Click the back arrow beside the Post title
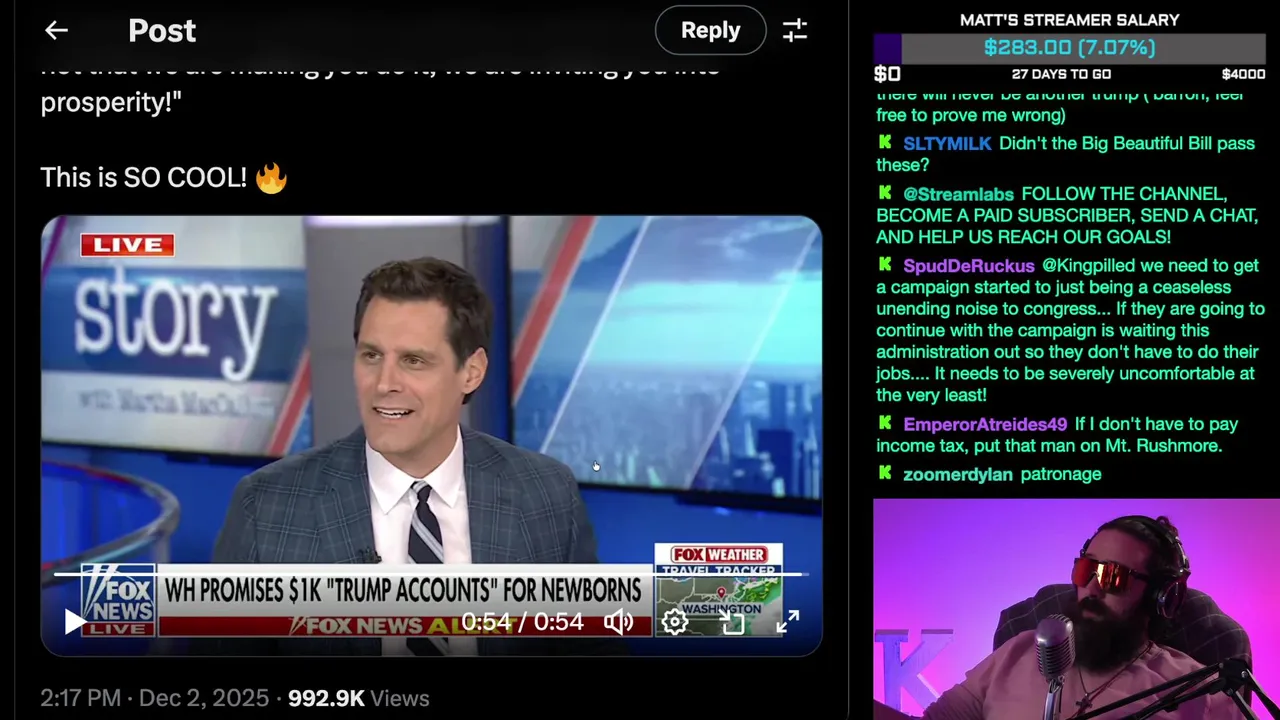This screenshot has width=1280, height=720. click(x=56, y=30)
